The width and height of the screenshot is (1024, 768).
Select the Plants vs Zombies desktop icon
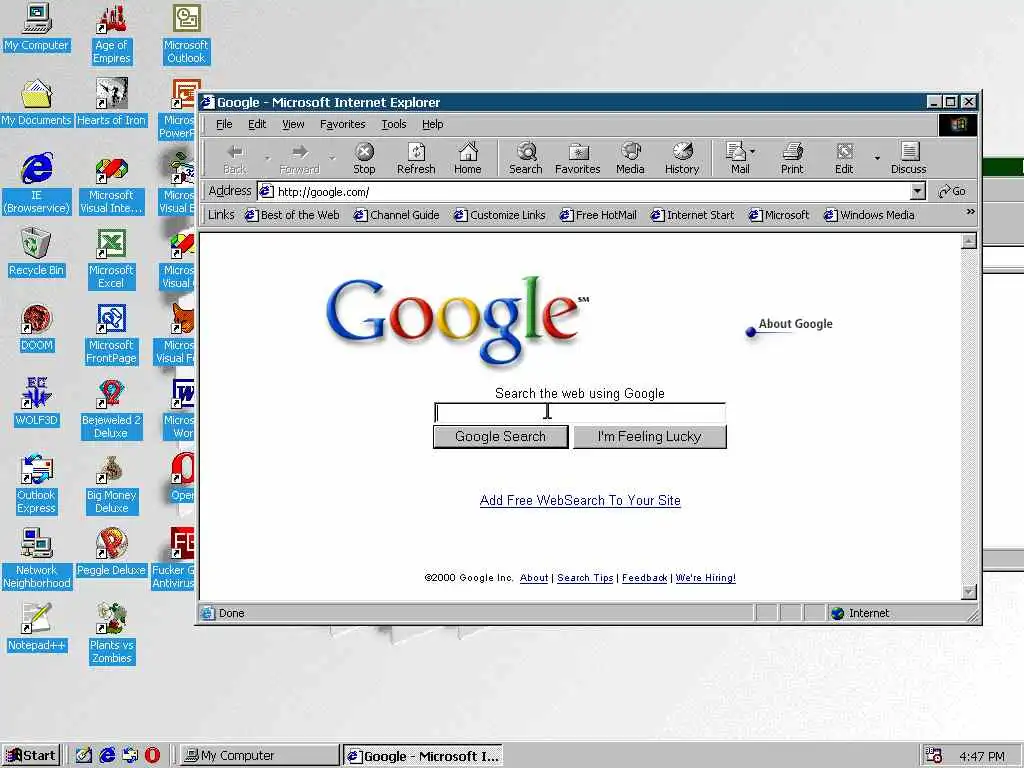coord(111,634)
